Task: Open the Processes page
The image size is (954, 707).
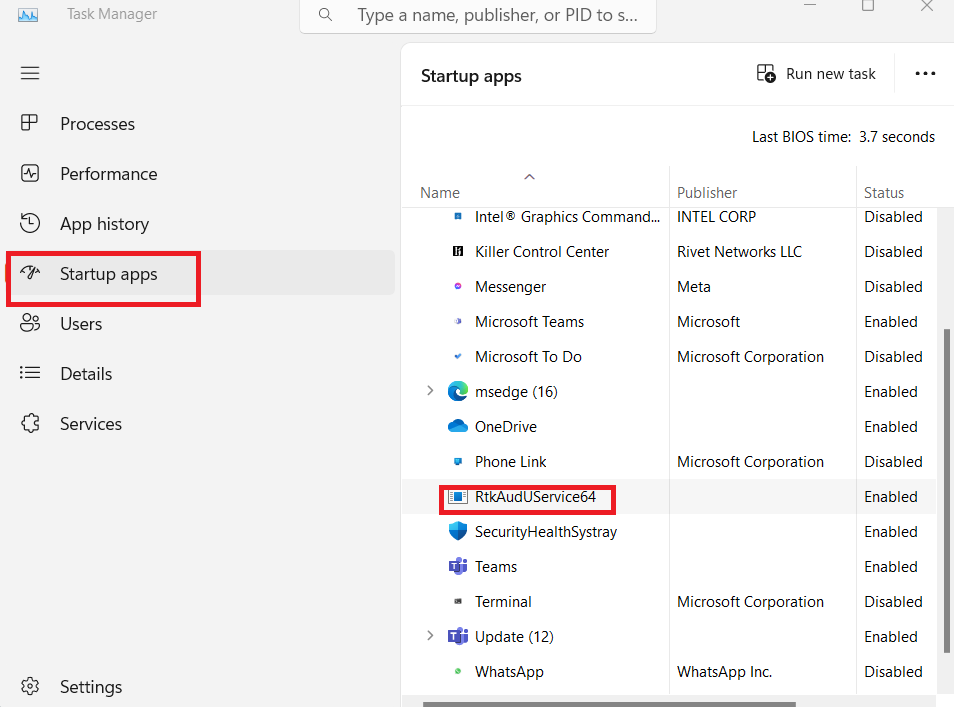Action: [97, 124]
